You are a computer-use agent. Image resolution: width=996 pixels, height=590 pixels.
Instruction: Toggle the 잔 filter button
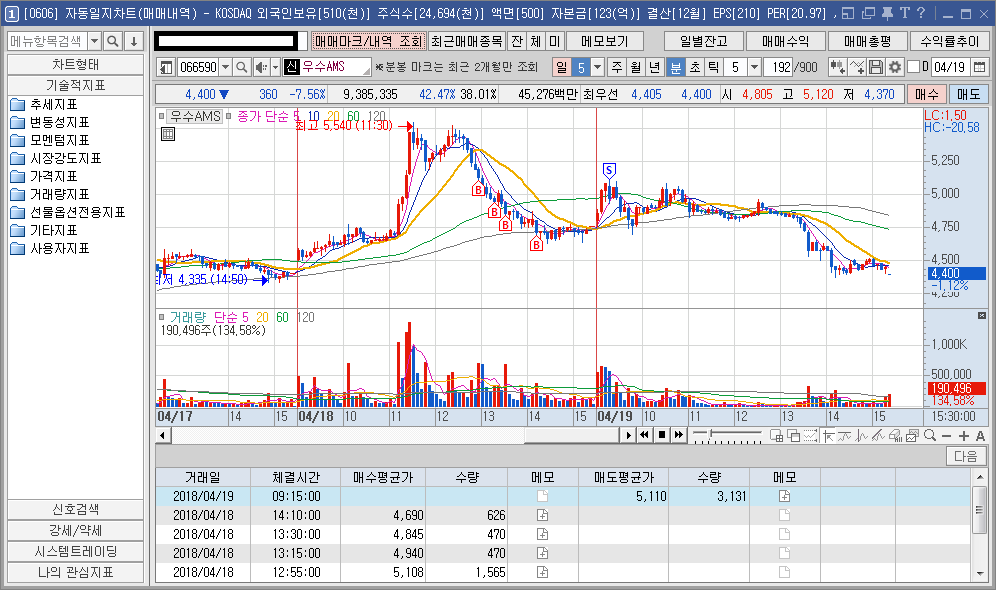(x=517, y=41)
